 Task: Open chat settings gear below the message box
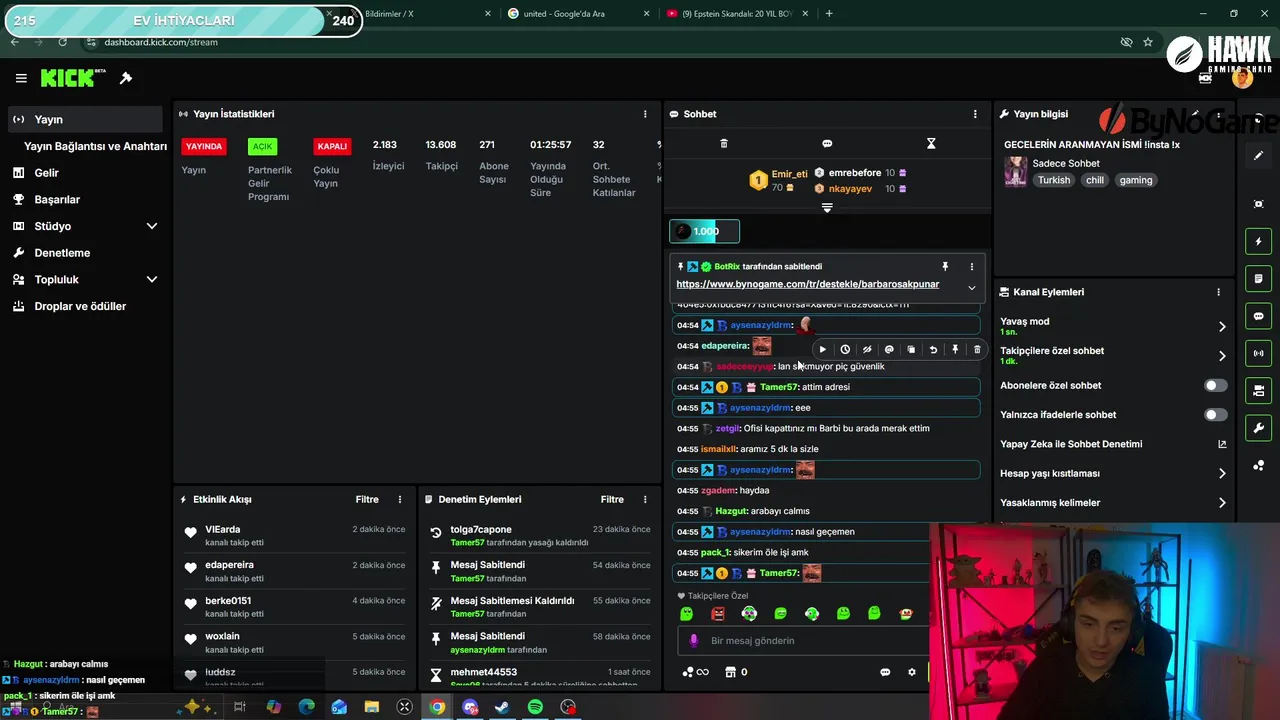coord(911,672)
